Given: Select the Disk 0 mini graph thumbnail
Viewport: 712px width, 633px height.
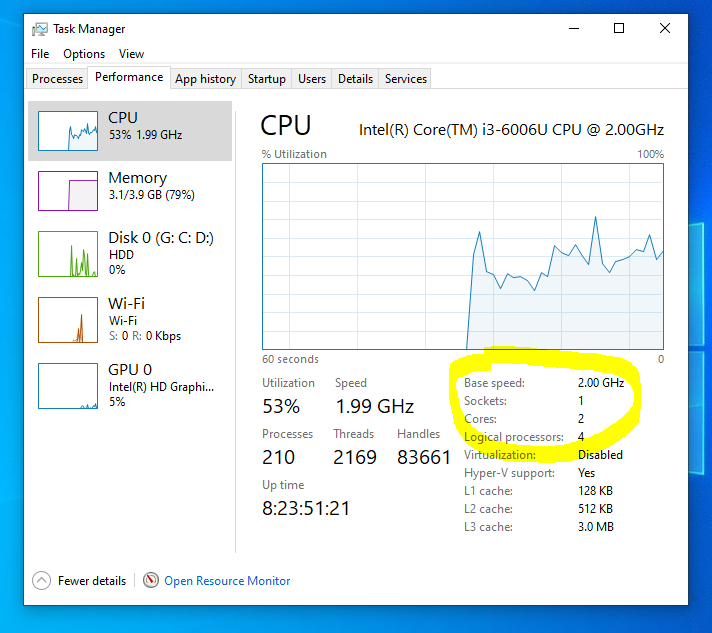Looking at the screenshot, I should [68, 254].
